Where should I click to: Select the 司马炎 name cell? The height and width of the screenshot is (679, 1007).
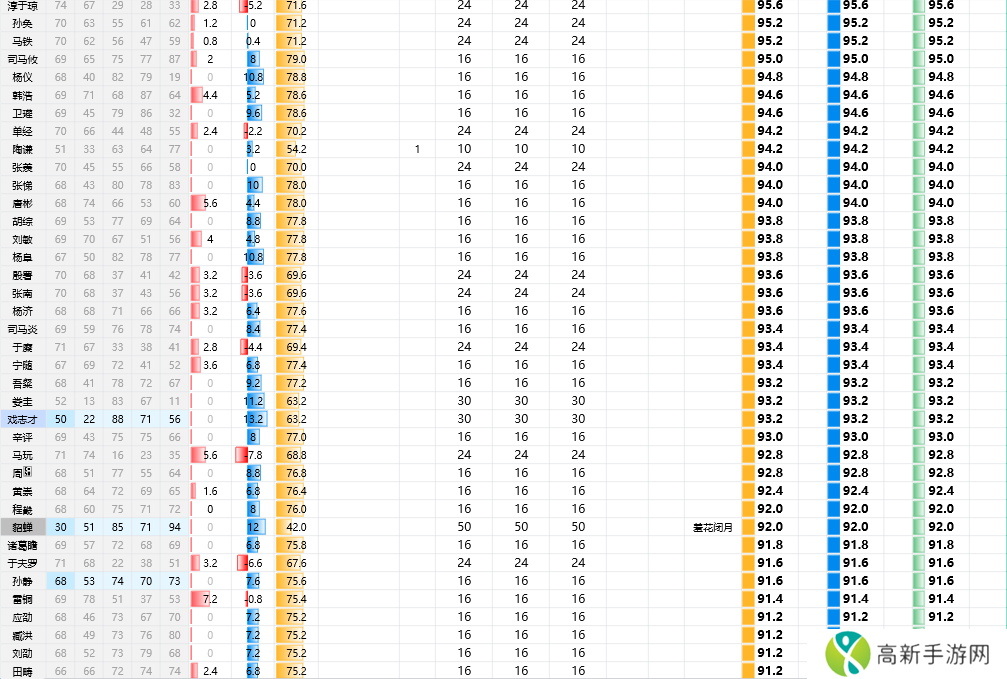[22, 329]
